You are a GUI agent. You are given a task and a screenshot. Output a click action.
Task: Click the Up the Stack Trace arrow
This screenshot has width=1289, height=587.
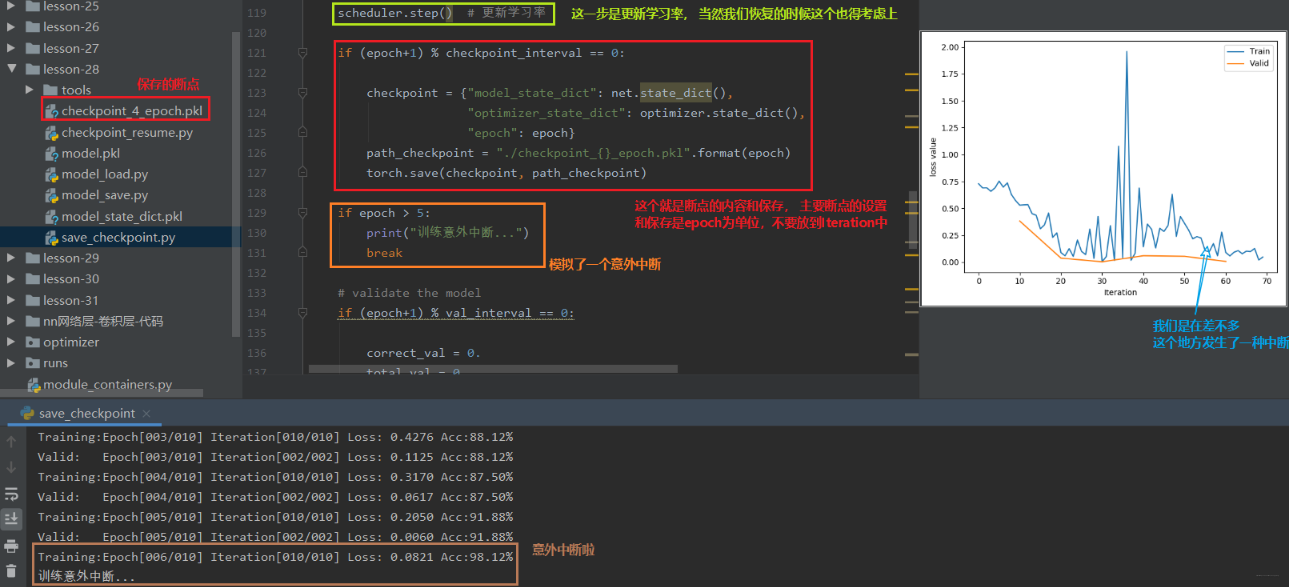(x=12, y=441)
